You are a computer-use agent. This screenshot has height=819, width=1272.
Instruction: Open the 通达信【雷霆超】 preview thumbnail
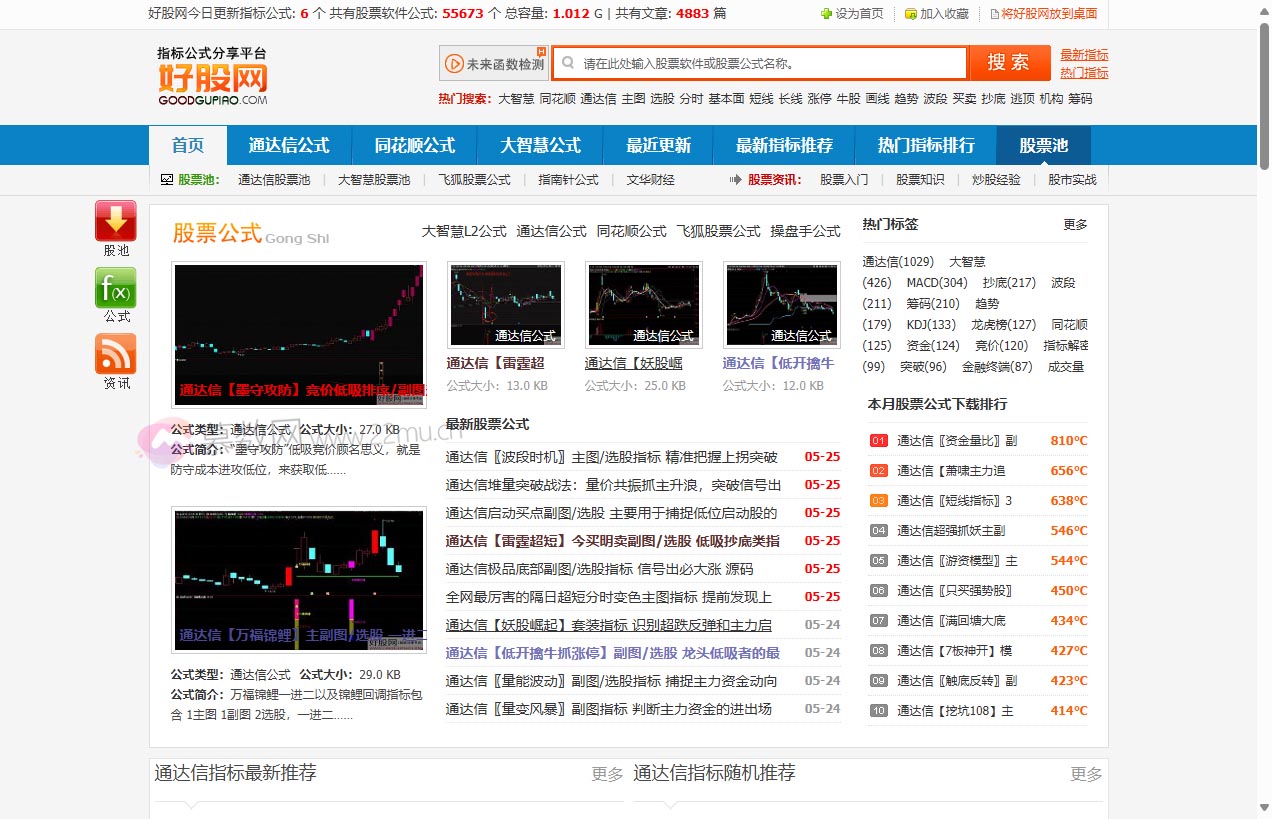(x=505, y=304)
